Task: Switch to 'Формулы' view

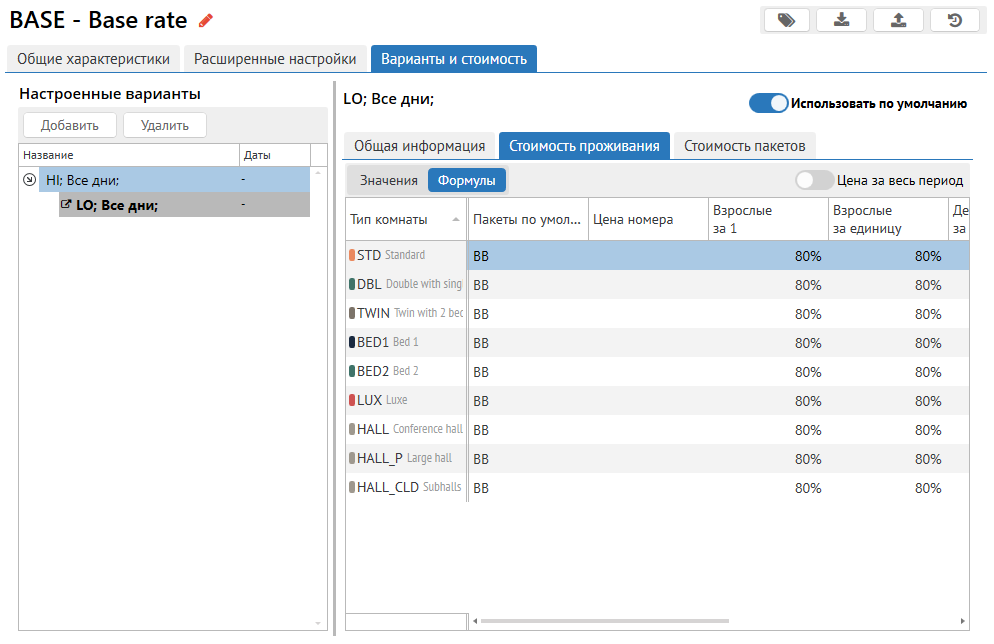Action: click(x=467, y=180)
